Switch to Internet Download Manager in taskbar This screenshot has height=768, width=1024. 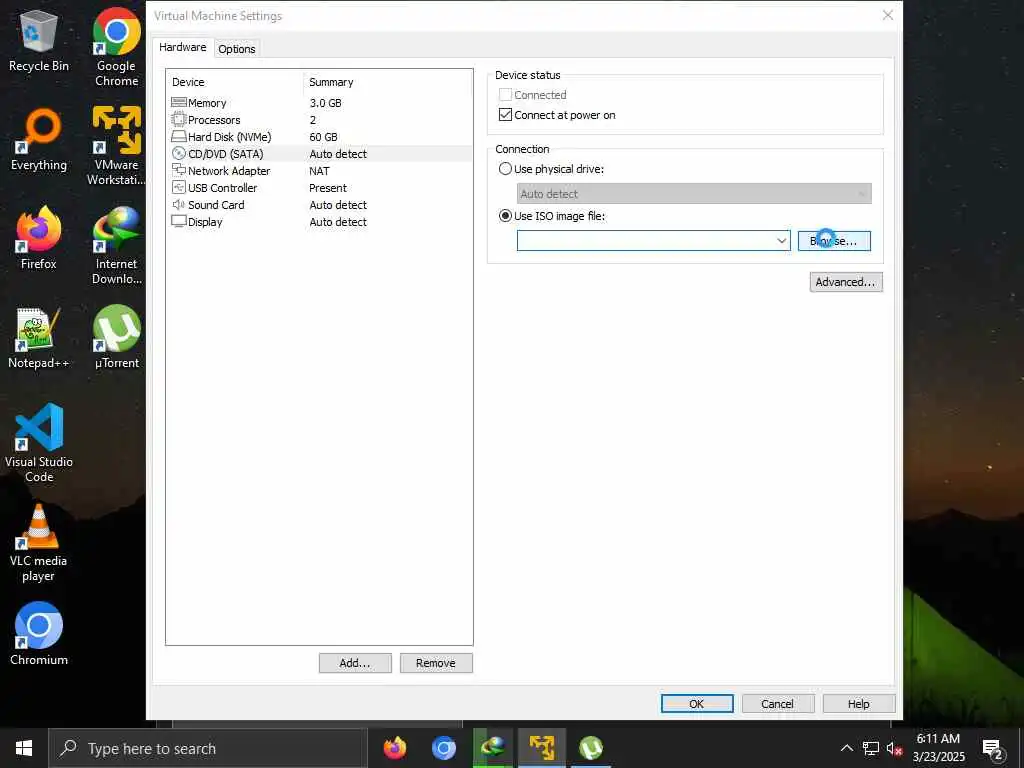click(492, 748)
